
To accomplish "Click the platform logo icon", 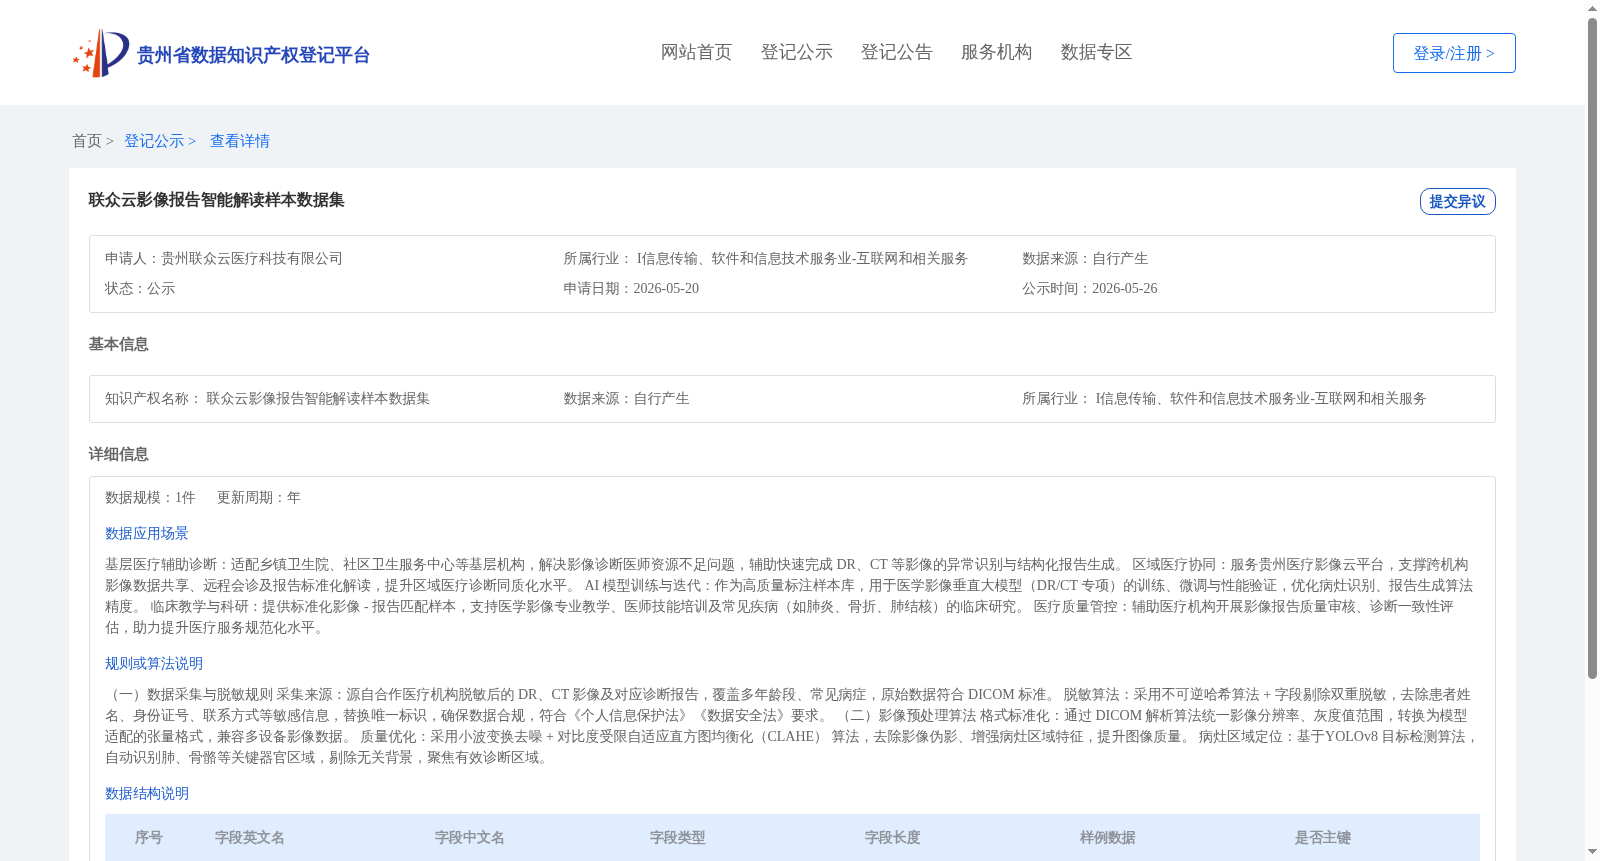I will pos(101,53).
